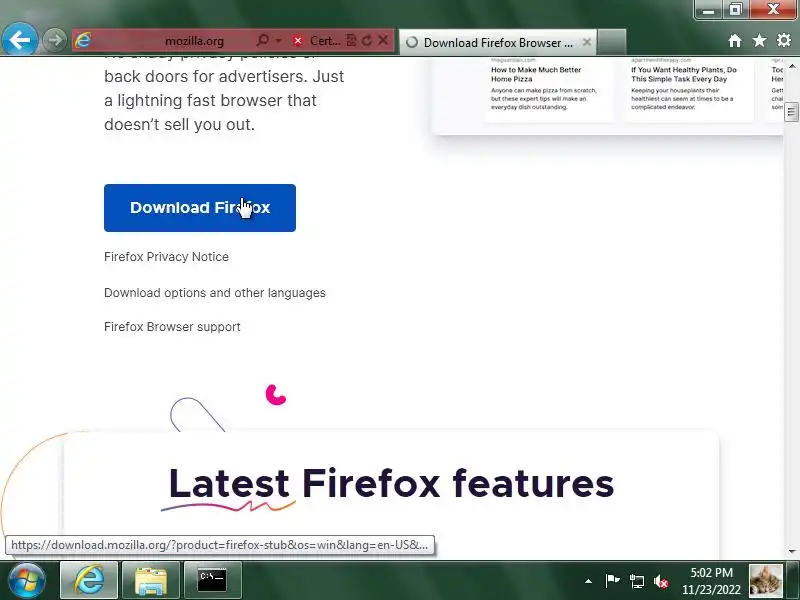Viewport: 800px width, 600px height.
Task: Minimize the Internet Explorer window
Action: (708, 9)
